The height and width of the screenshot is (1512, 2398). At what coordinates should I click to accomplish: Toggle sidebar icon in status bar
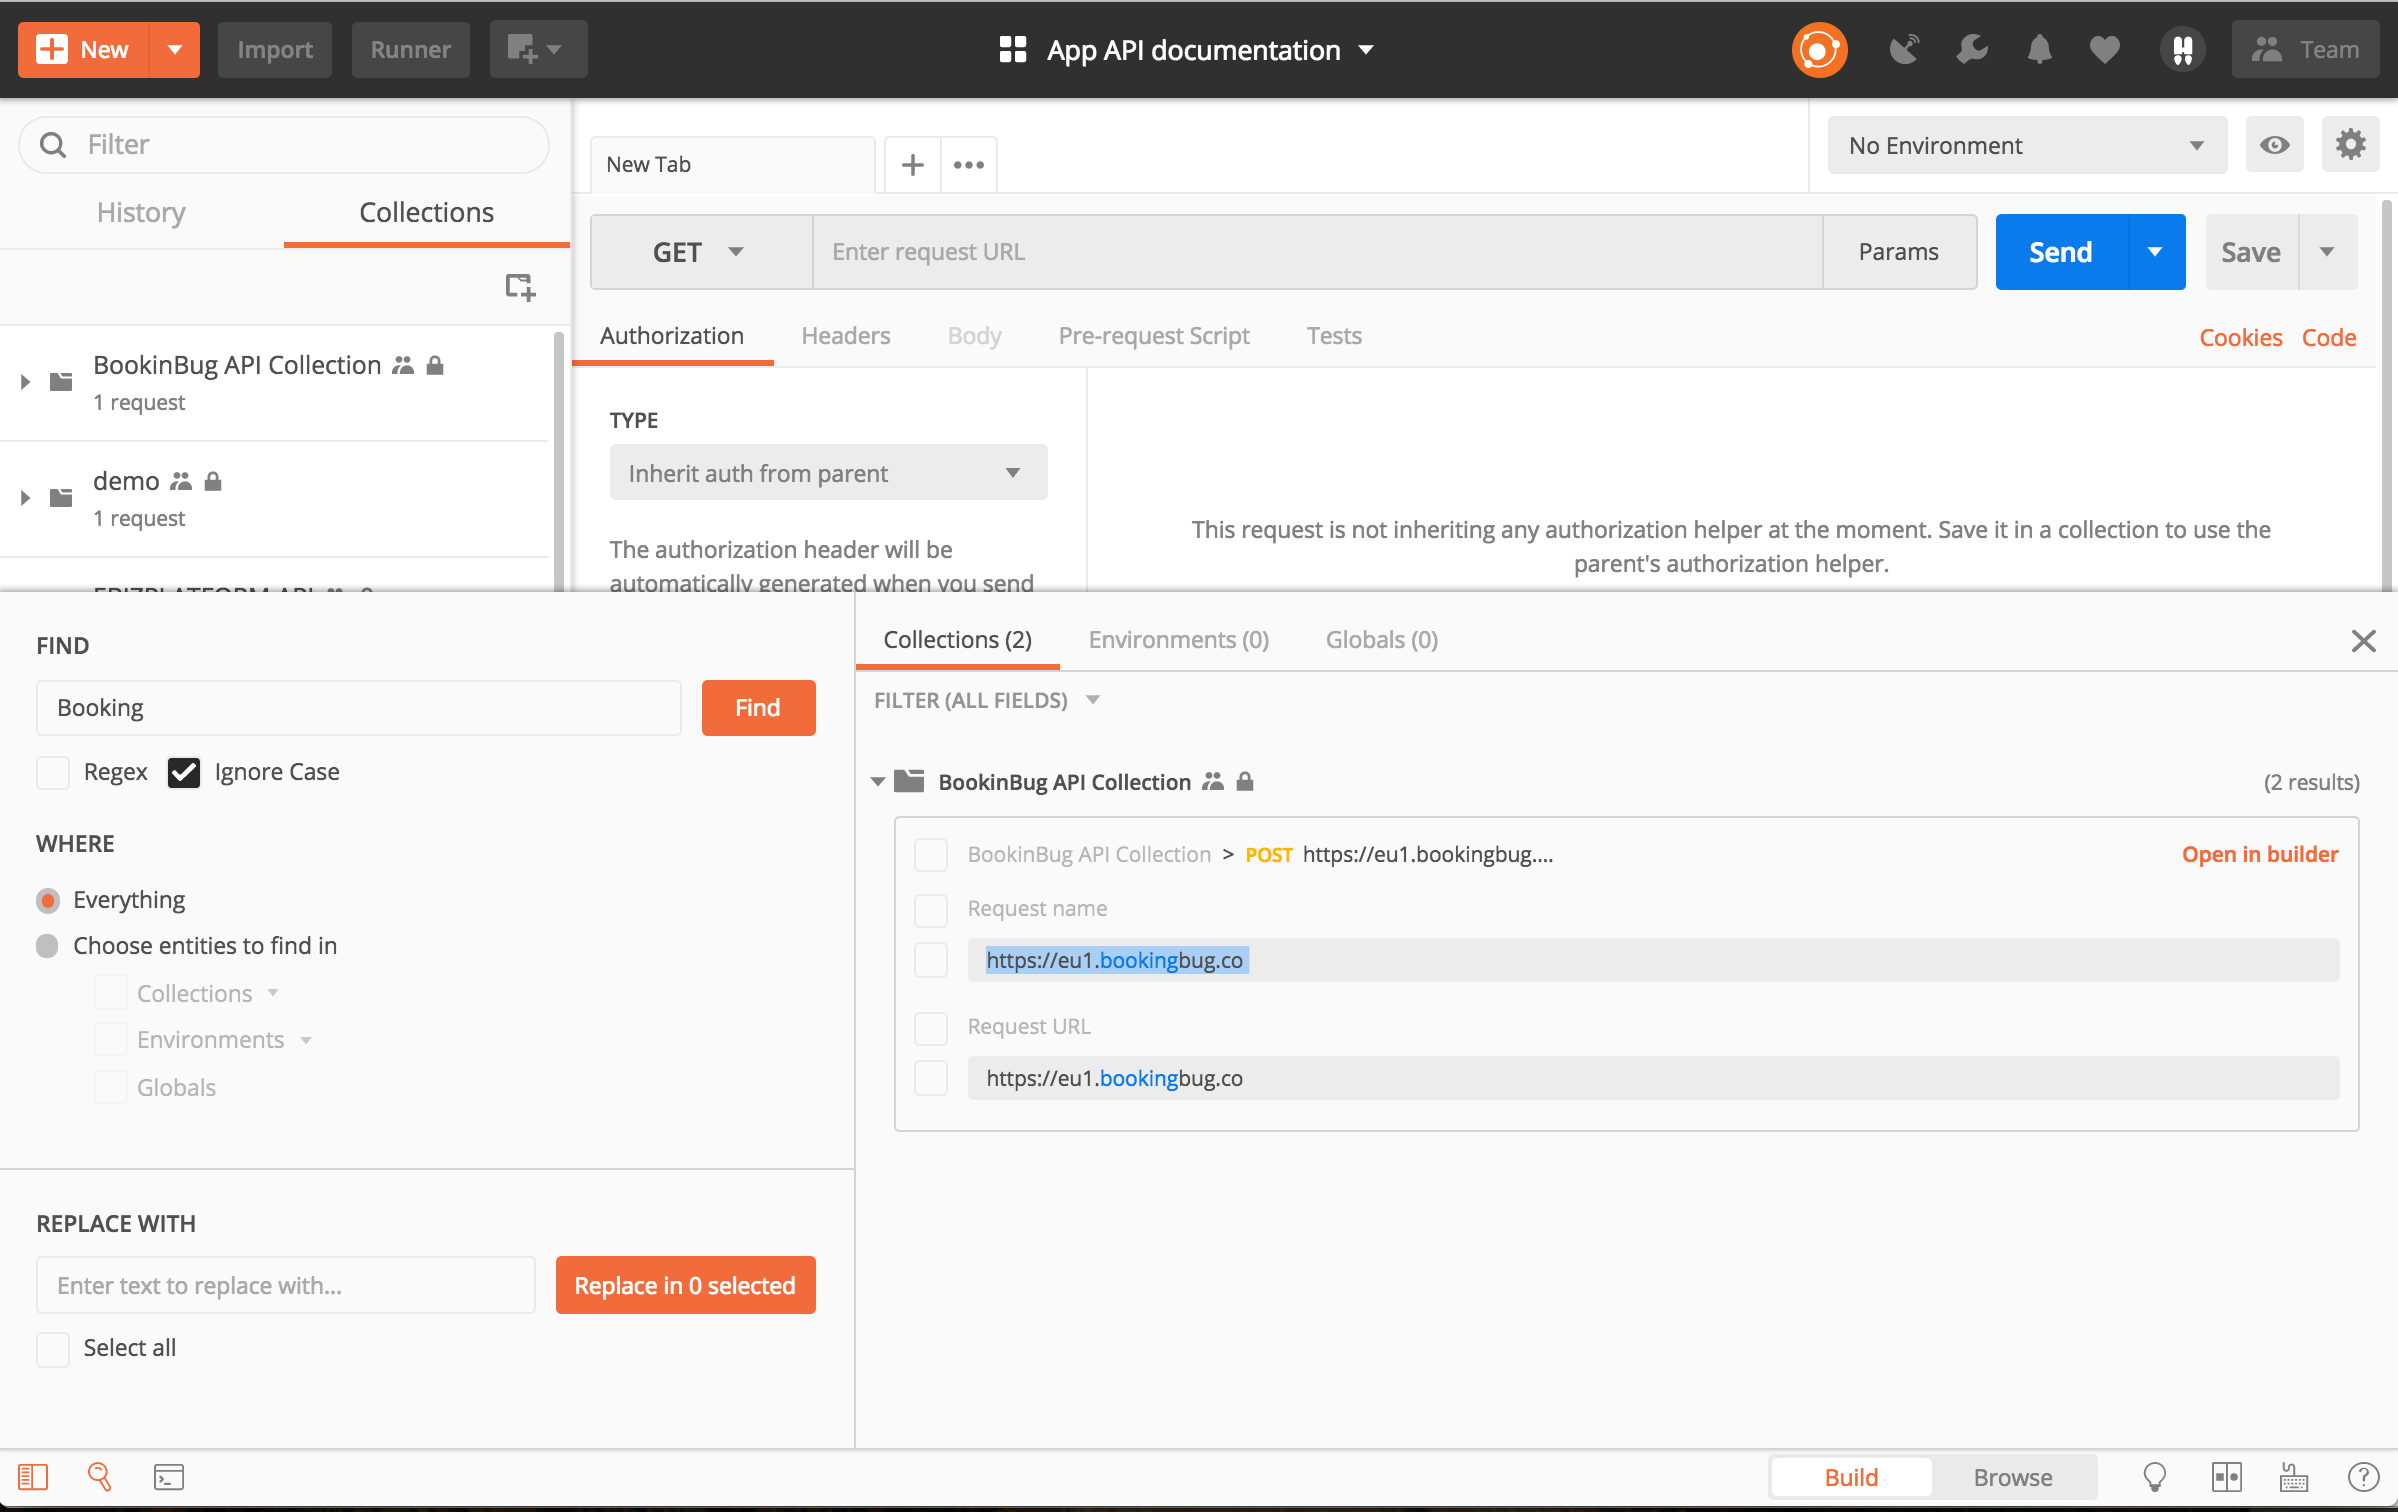click(x=32, y=1477)
